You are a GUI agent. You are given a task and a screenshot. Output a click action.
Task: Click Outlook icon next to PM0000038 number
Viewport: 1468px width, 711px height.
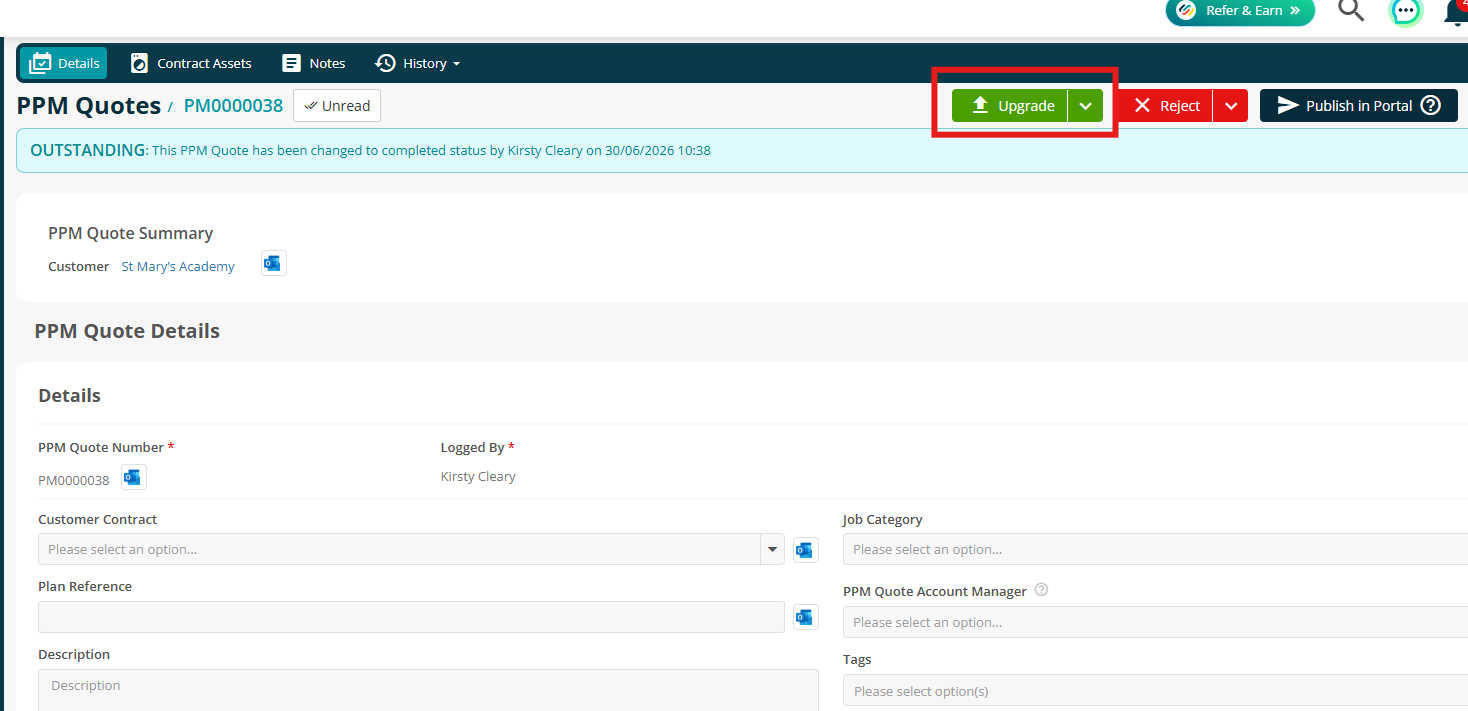(x=133, y=478)
